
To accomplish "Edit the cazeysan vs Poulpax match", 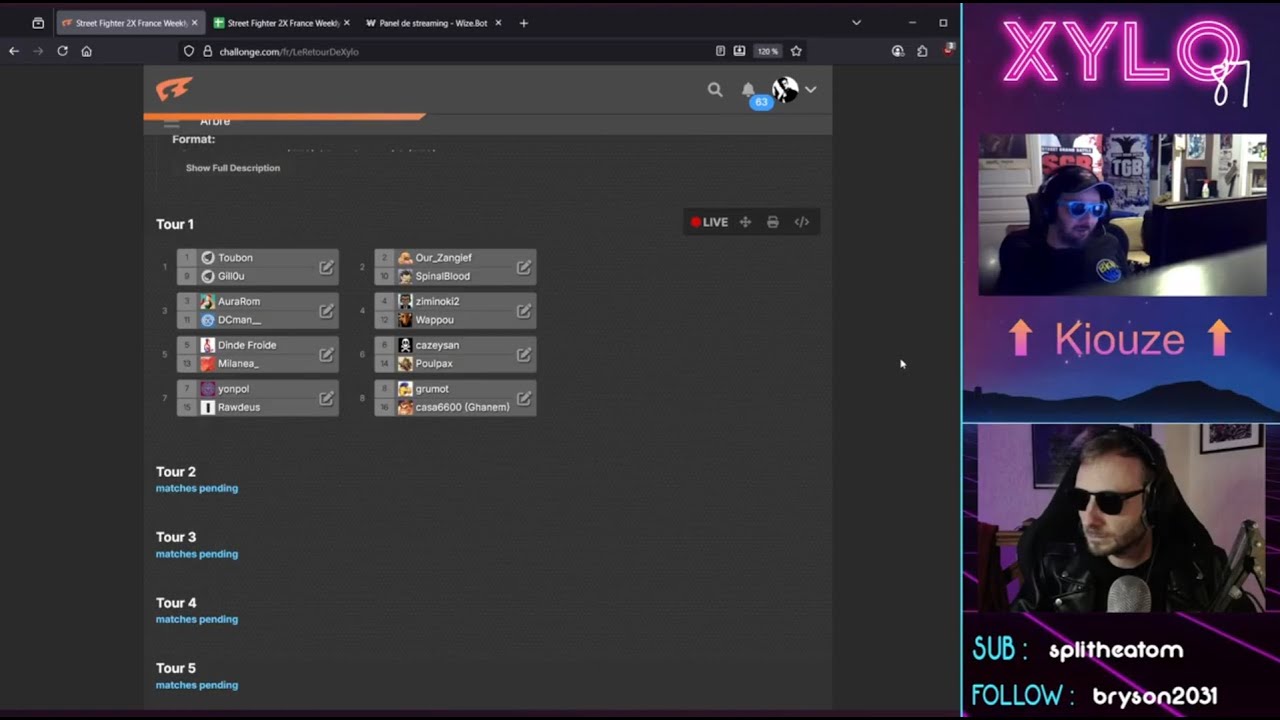I will pyautogui.click(x=523, y=355).
